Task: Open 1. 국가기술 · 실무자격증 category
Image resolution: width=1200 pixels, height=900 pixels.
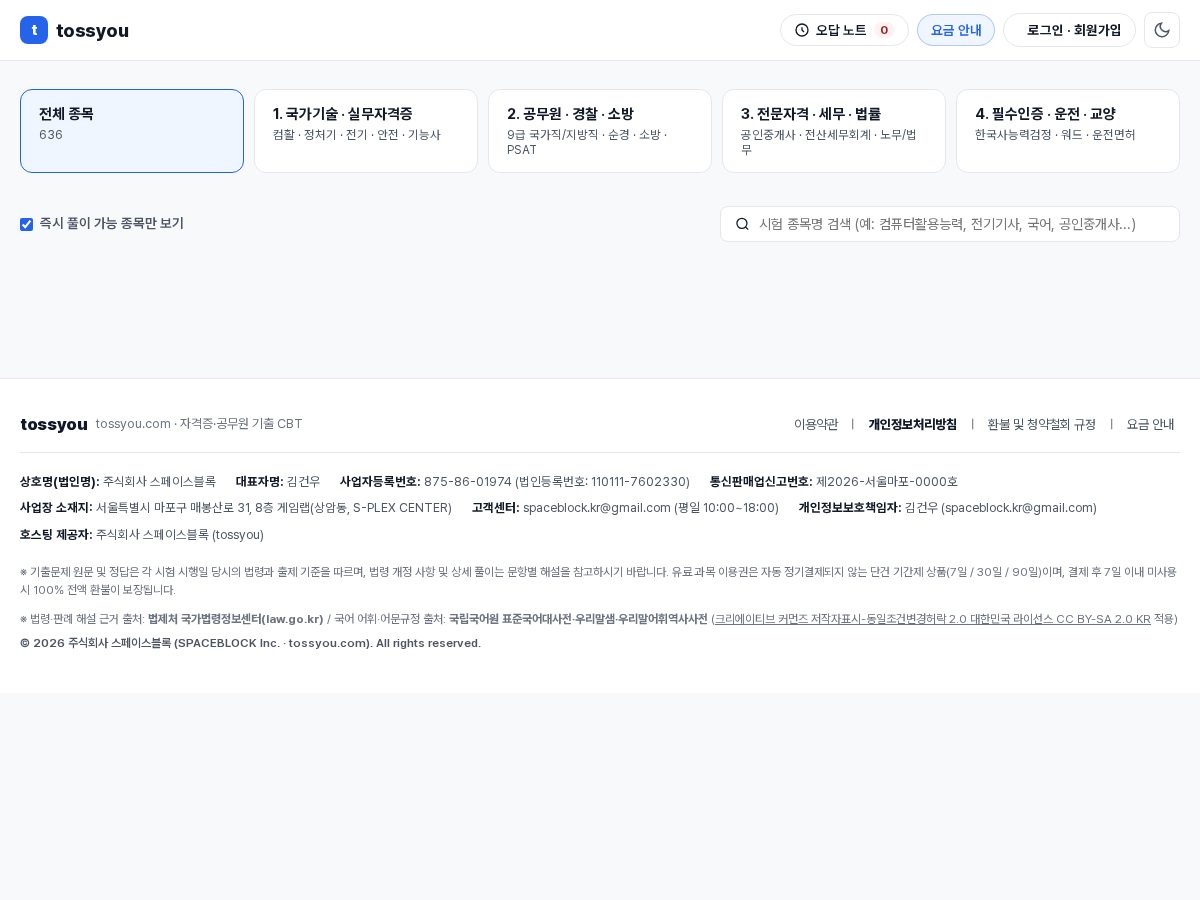Action: click(x=366, y=131)
